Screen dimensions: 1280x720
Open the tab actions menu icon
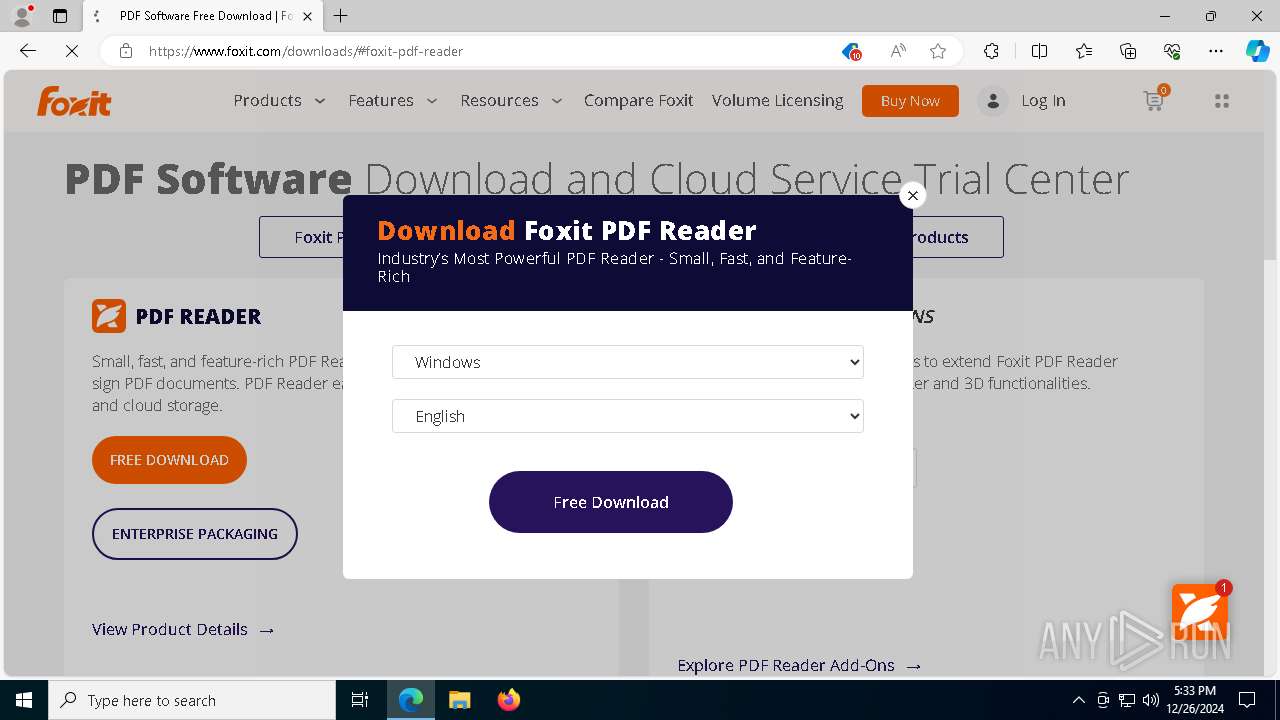coord(60,16)
